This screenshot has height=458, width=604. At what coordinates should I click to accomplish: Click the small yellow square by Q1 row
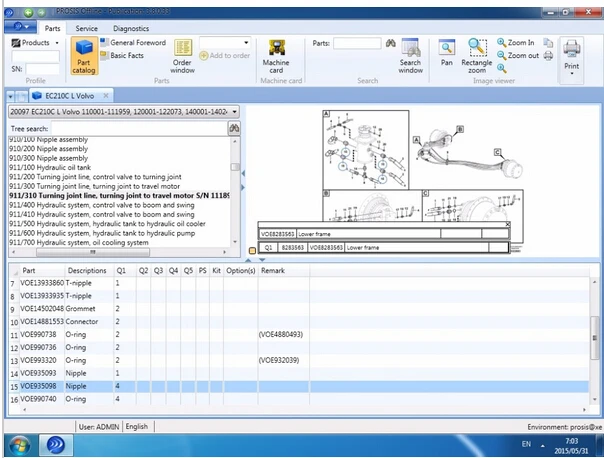pyautogui.click(x=252, y=250)
